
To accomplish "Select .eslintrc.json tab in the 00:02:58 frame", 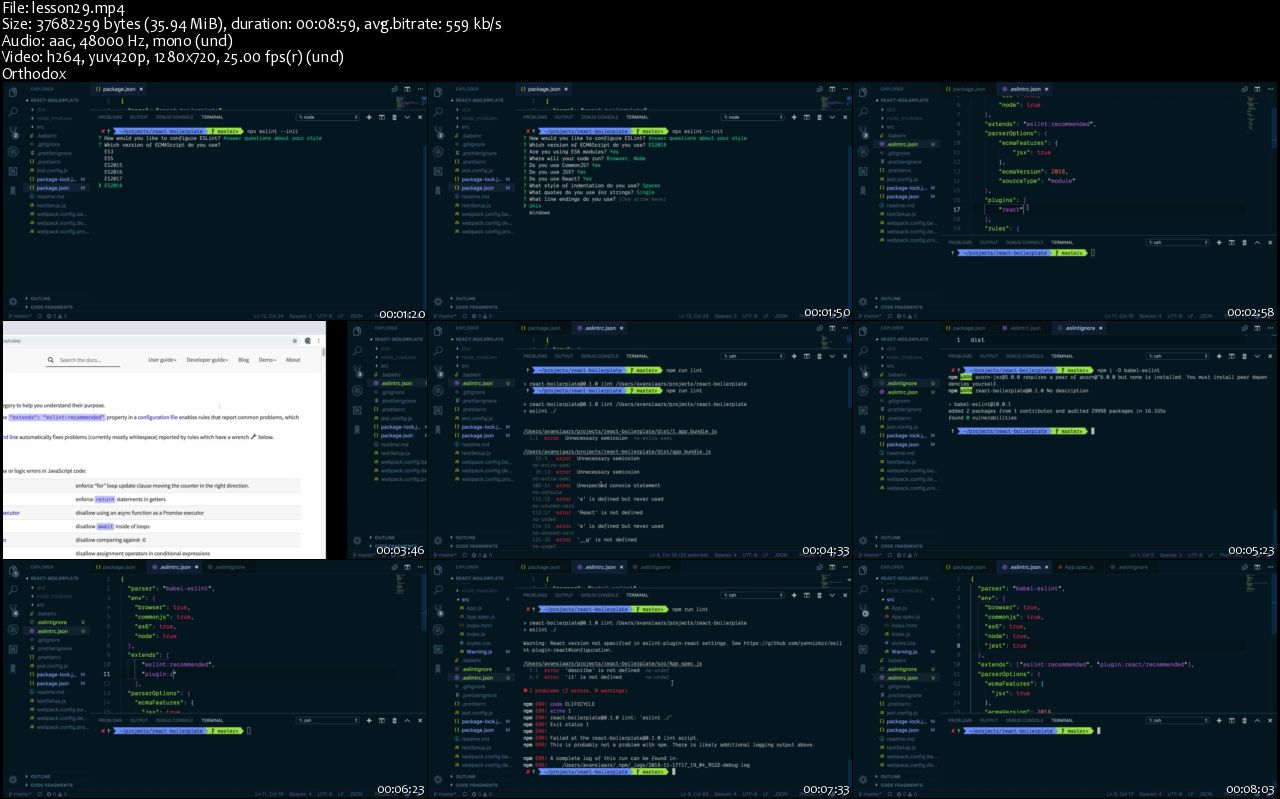I will 1024,89.
